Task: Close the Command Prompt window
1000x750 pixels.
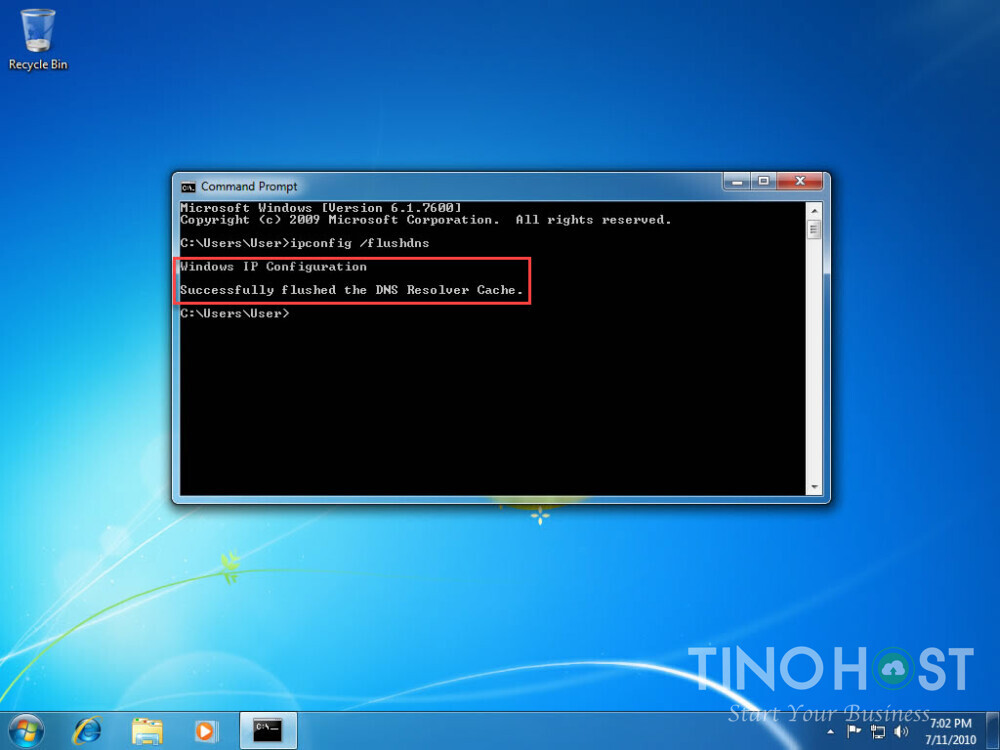Action: (x=800, y=182)
